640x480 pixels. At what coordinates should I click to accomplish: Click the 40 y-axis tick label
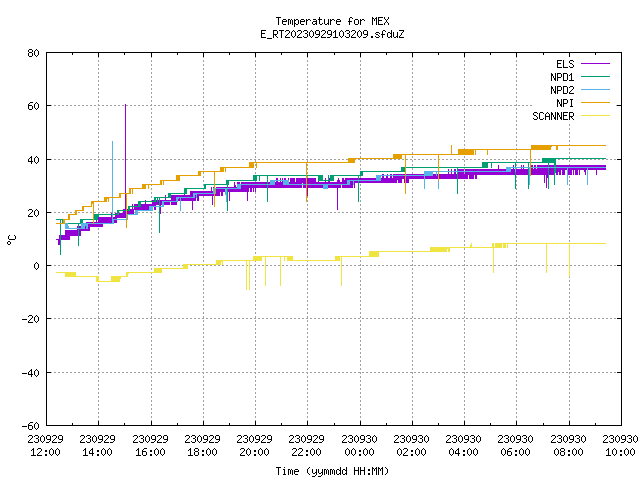tap(33, 160)
